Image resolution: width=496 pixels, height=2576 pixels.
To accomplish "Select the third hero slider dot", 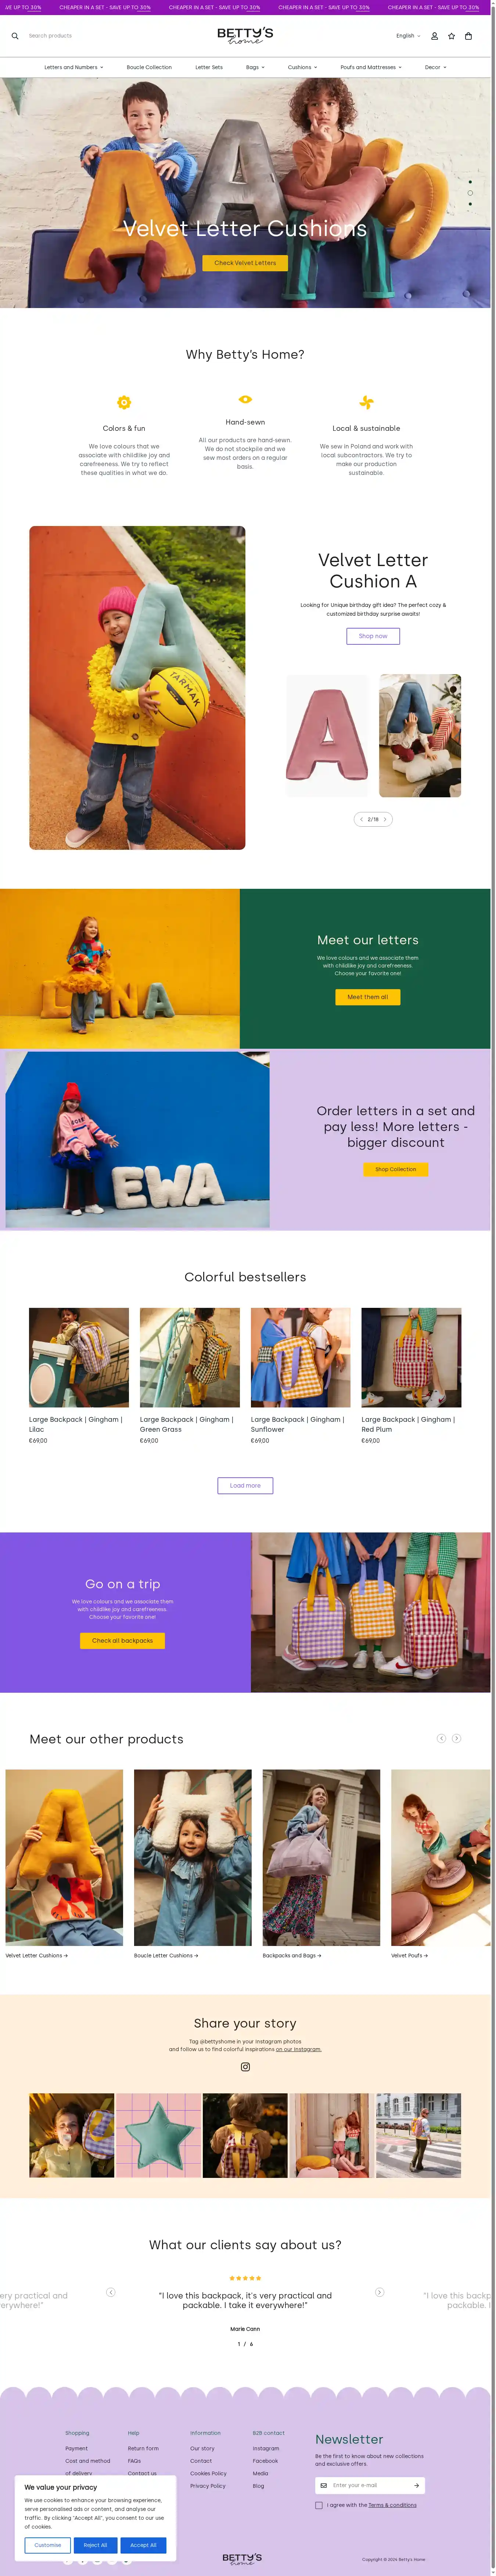I will (470, 204).
